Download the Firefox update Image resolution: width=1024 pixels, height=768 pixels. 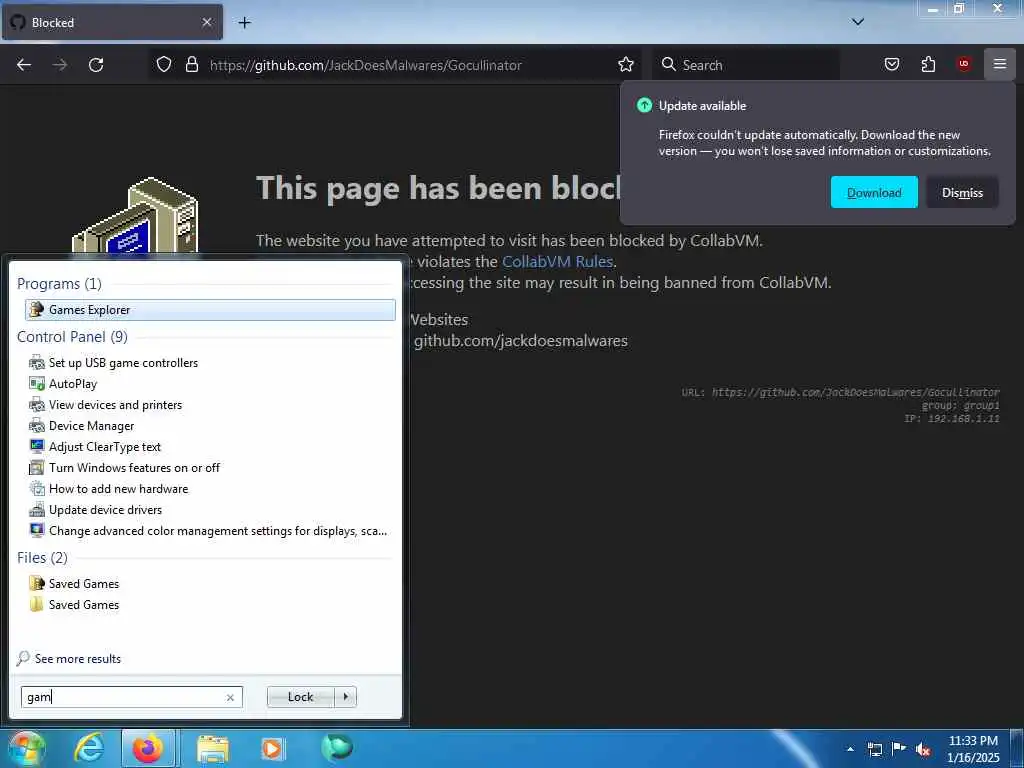point(874,193)
